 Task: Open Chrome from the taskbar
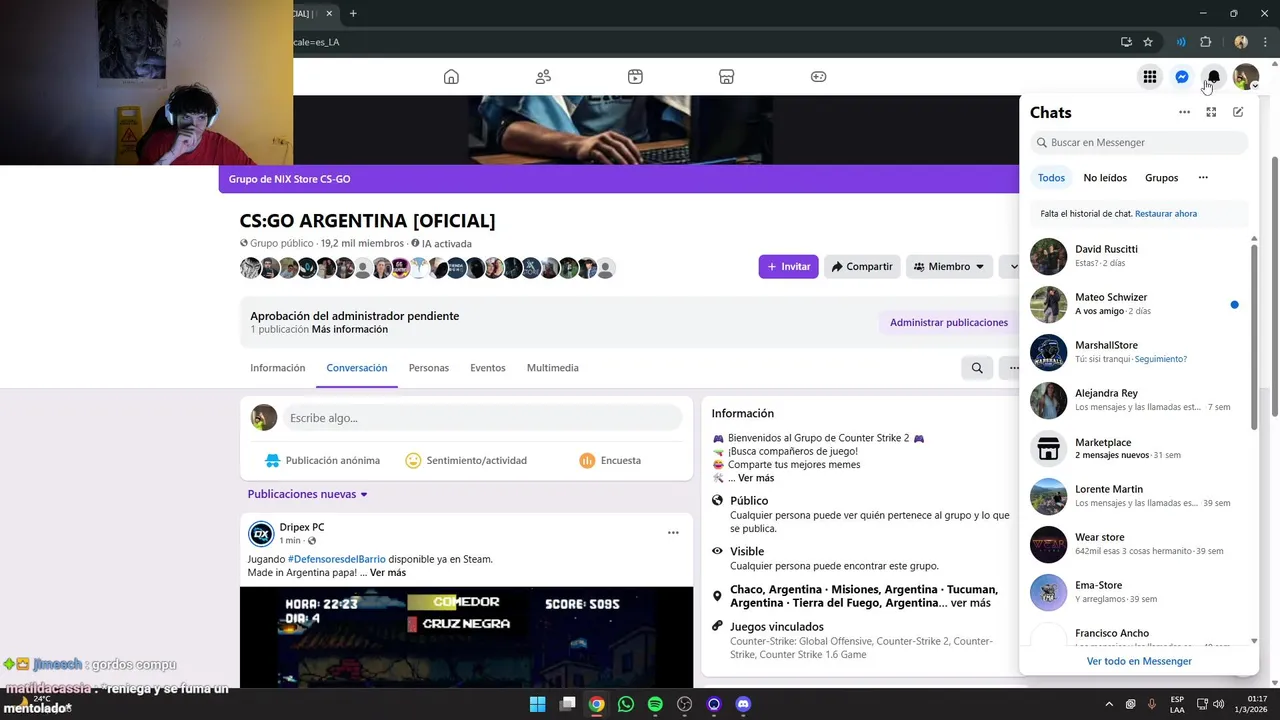596,704
